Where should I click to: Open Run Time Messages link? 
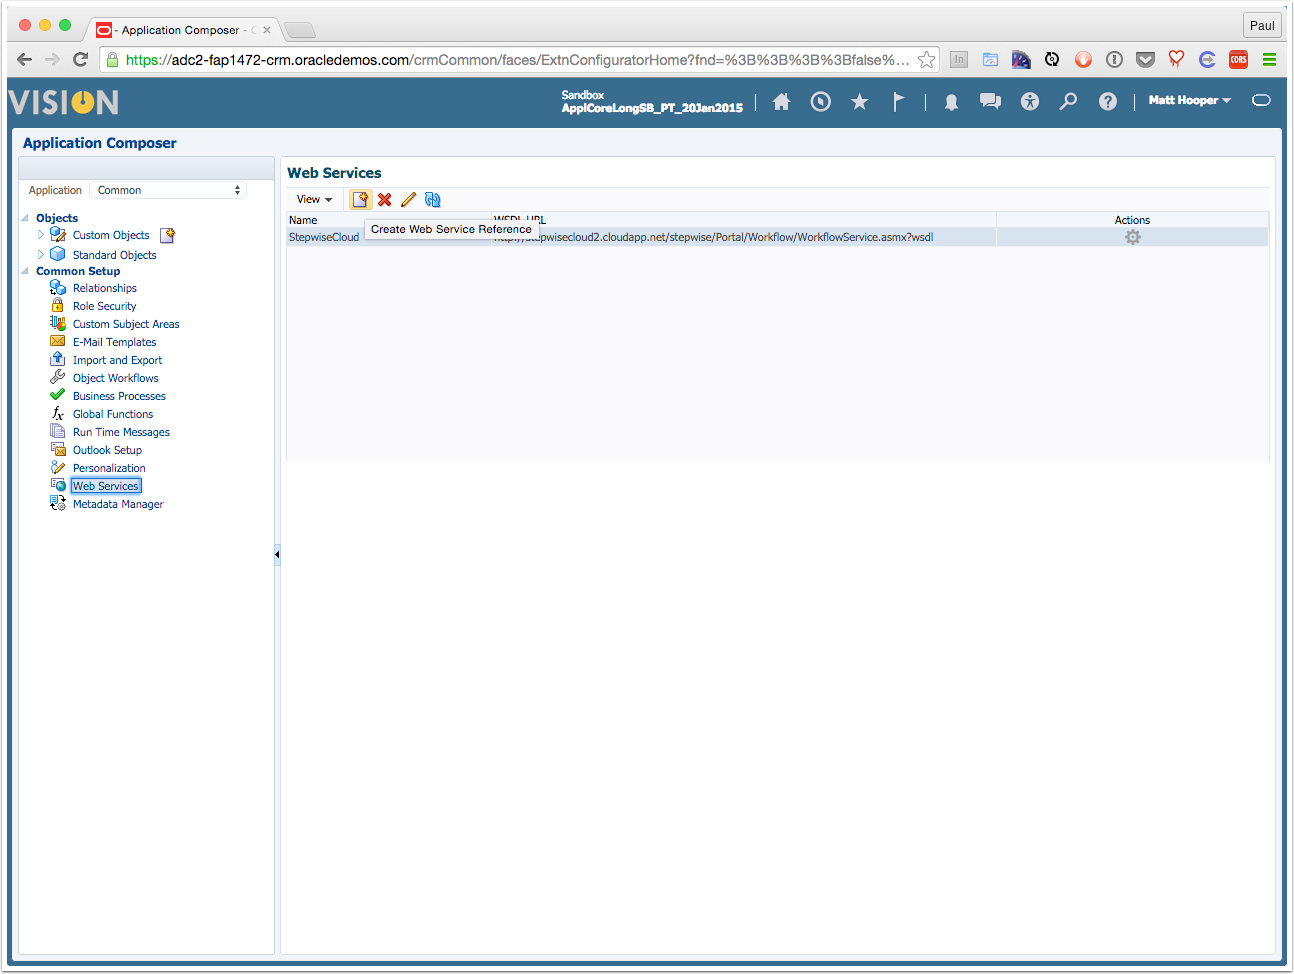point(121,432)
